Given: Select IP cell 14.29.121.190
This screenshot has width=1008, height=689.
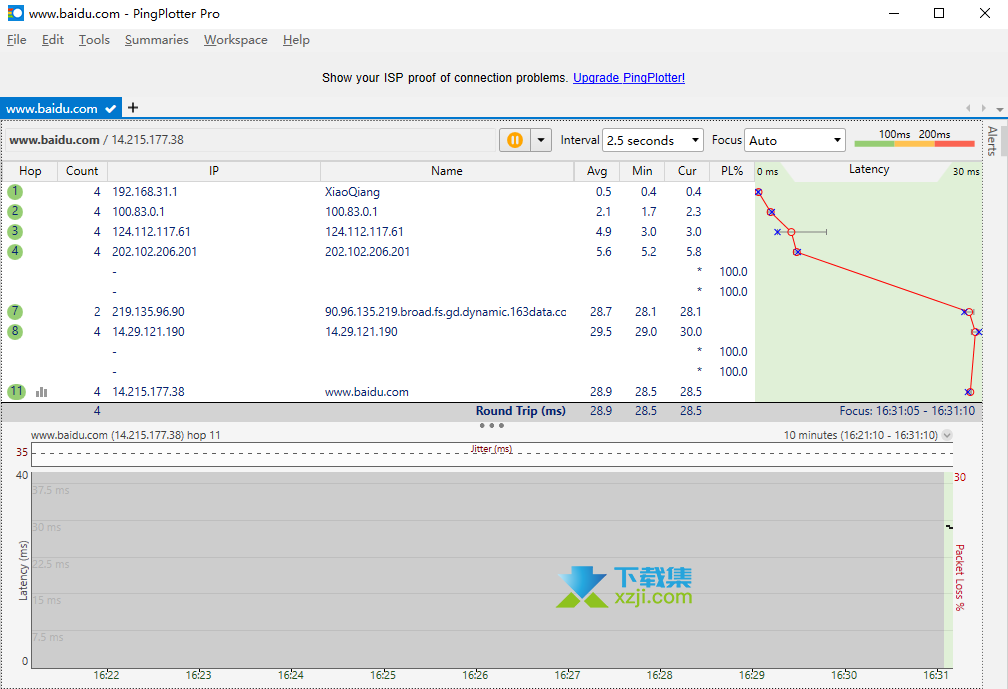Looking at the screenshot, I should tap(148, 332).
